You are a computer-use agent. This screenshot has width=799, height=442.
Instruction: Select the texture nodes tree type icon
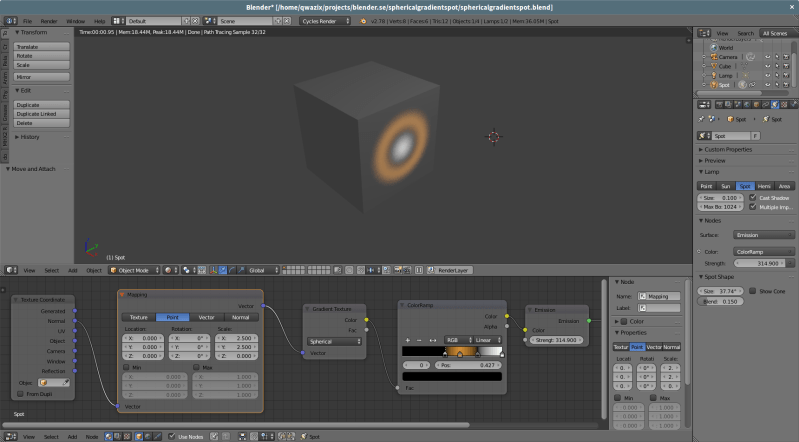tap(127, 437)
